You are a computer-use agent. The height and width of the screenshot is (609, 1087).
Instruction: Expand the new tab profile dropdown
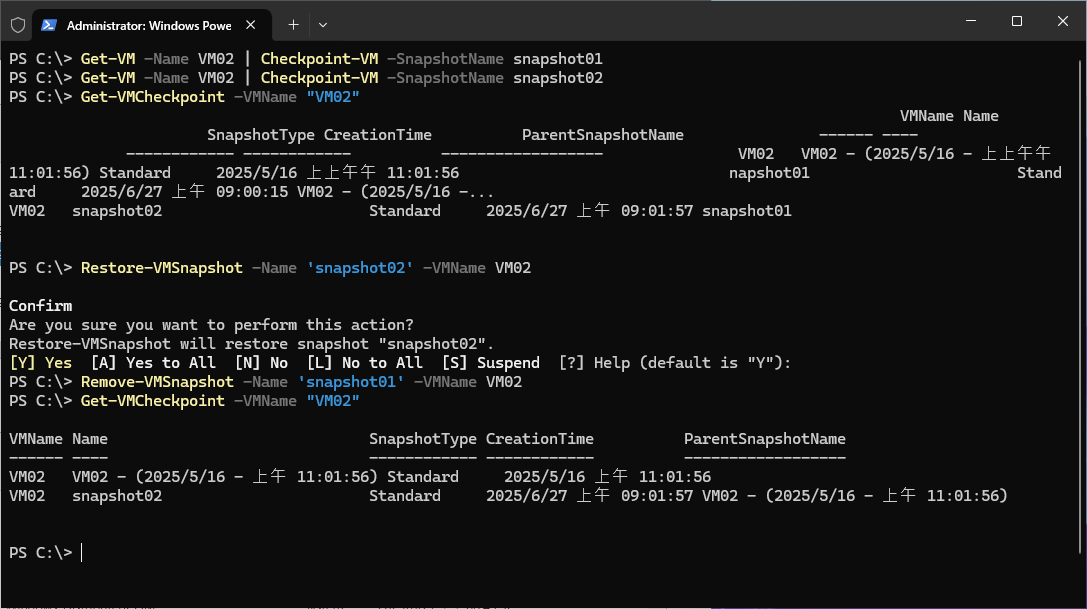pos(322,24)
